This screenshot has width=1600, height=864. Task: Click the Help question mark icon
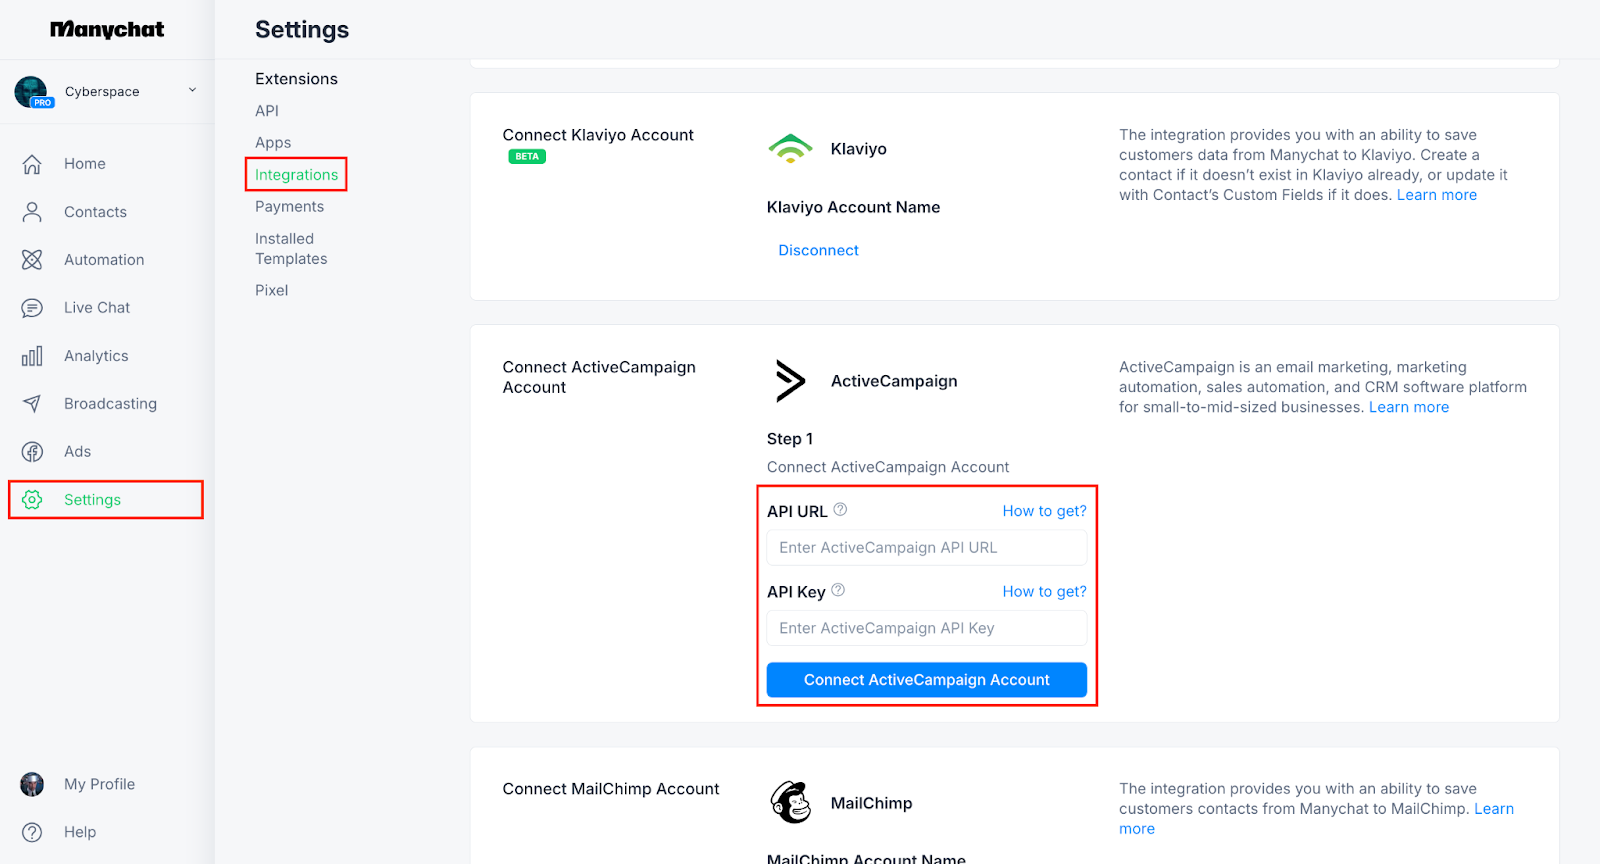point(32,832)
